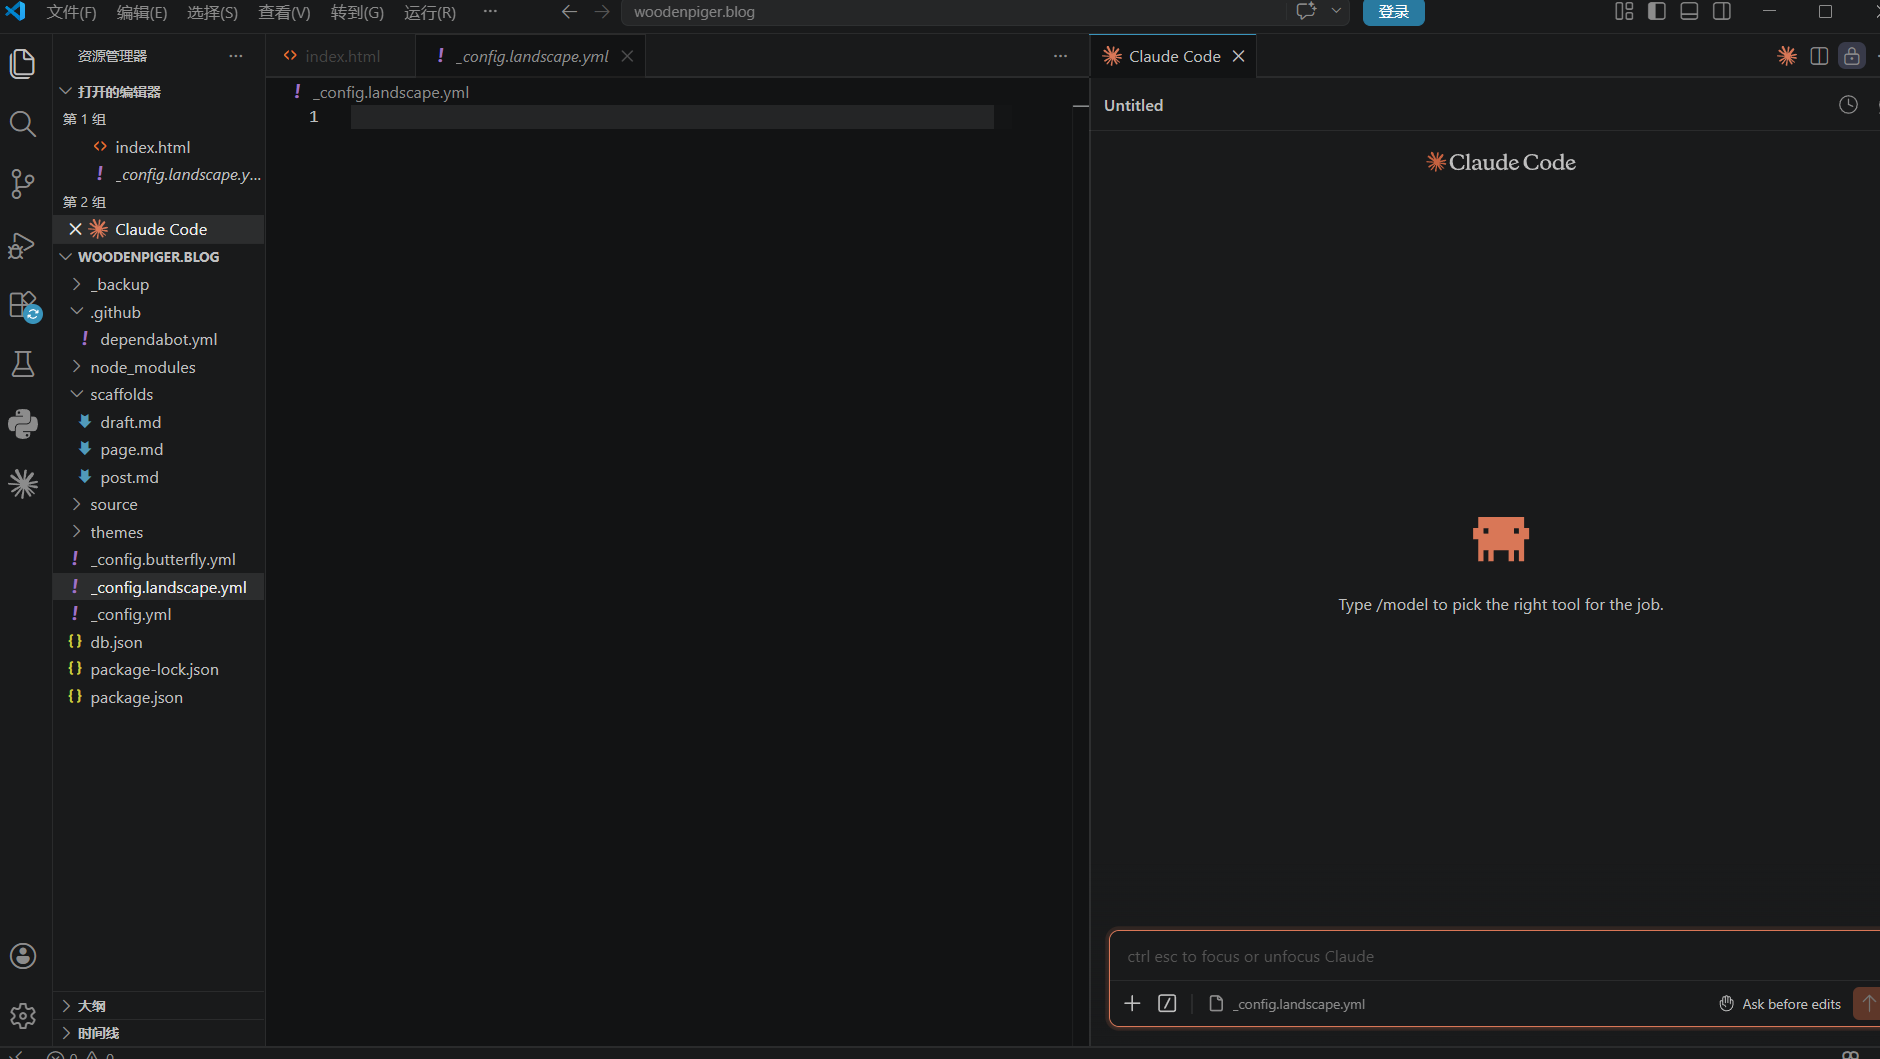
Task: Open the Source Control view
Action: (x=22, y=184)
